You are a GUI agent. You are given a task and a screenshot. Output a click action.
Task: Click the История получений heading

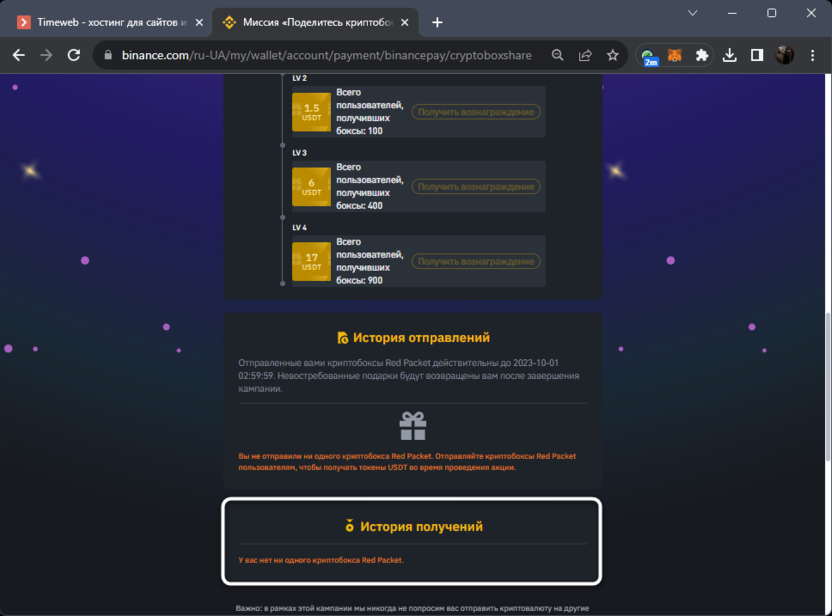(421, 526)
